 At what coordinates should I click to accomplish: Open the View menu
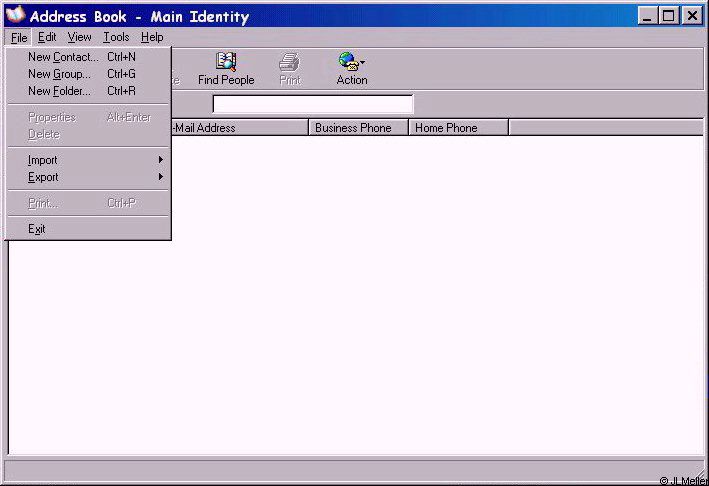point(80,37)
